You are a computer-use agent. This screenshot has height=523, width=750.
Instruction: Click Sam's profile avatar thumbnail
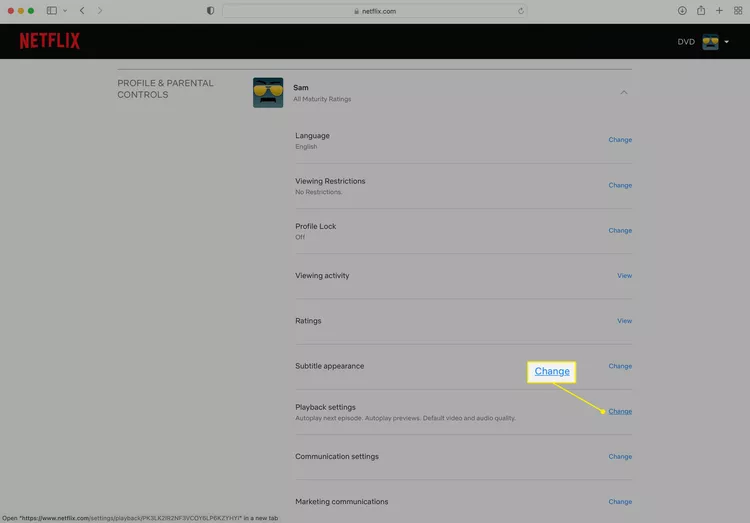pos(268,93)
